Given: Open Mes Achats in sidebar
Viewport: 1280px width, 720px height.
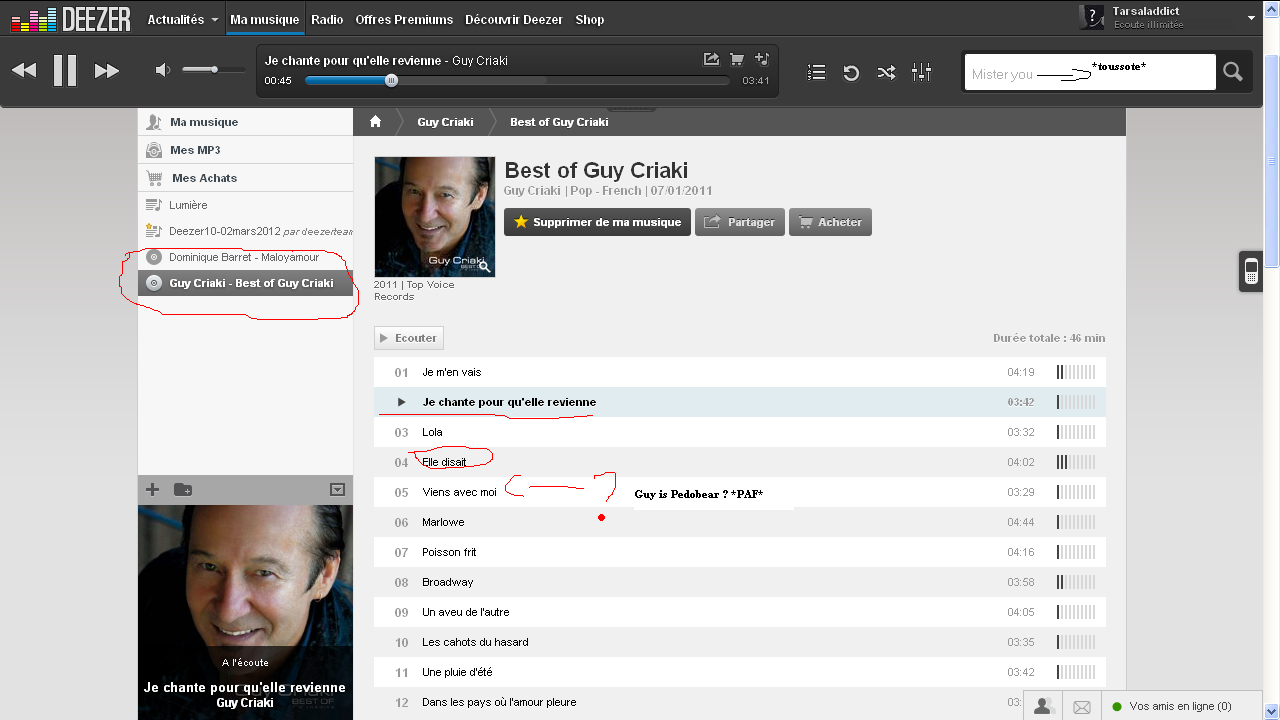Looking at the screenshot, I should click(x=245, y=178).
